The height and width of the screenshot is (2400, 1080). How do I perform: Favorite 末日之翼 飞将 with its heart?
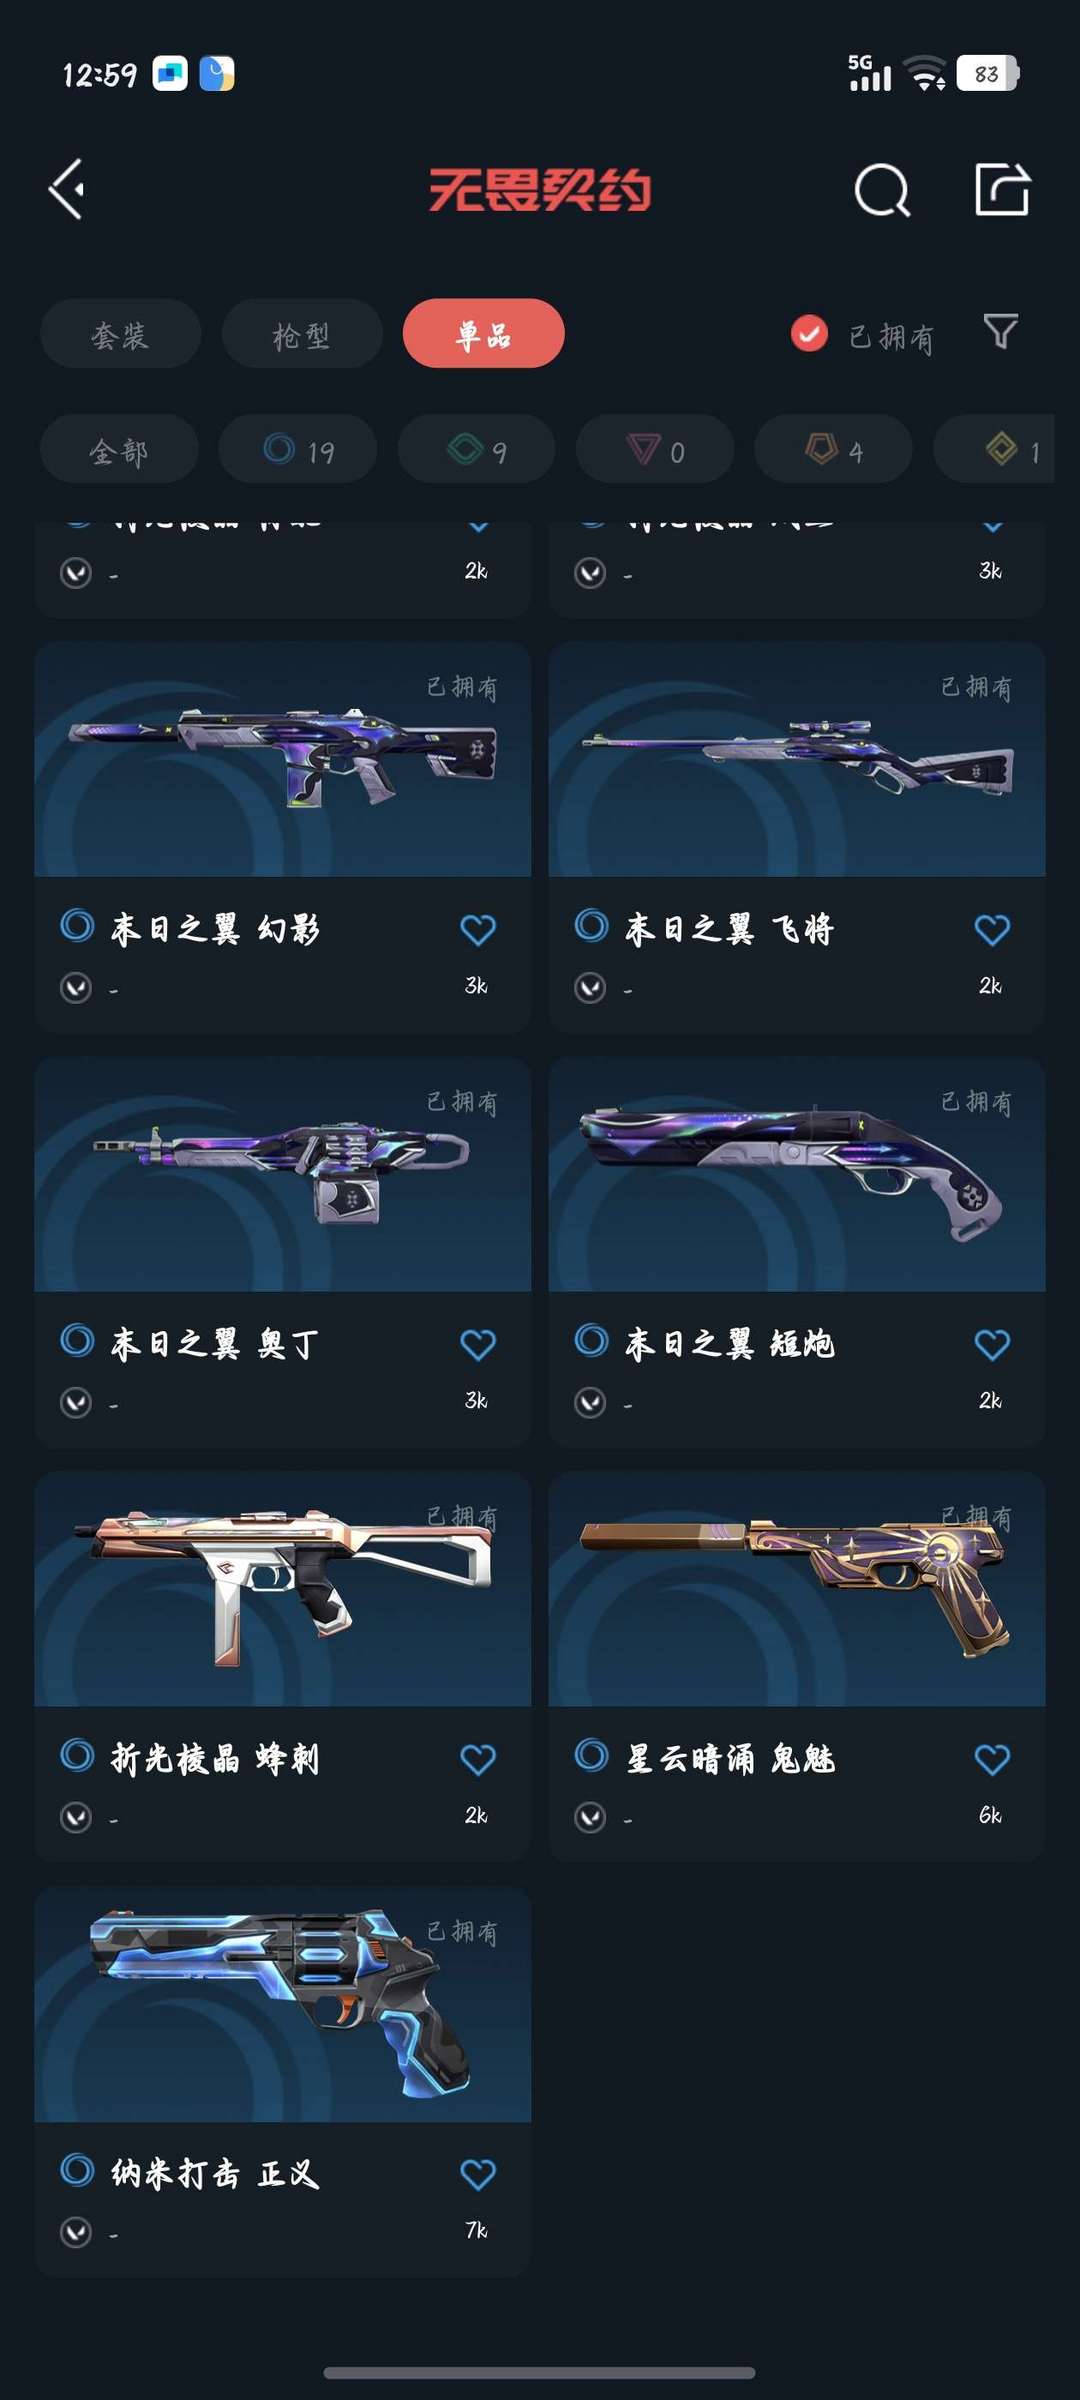992,930
